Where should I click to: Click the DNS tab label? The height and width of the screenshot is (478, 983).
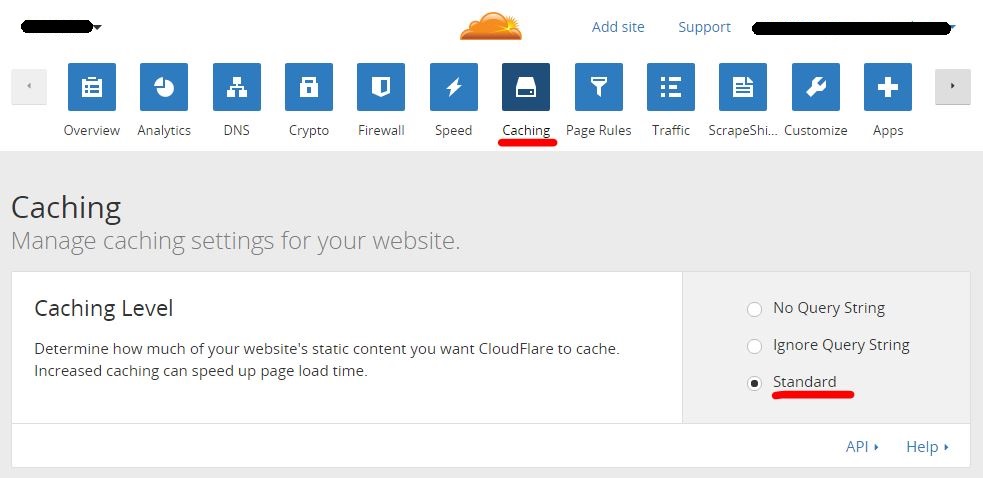coord(236,130)
